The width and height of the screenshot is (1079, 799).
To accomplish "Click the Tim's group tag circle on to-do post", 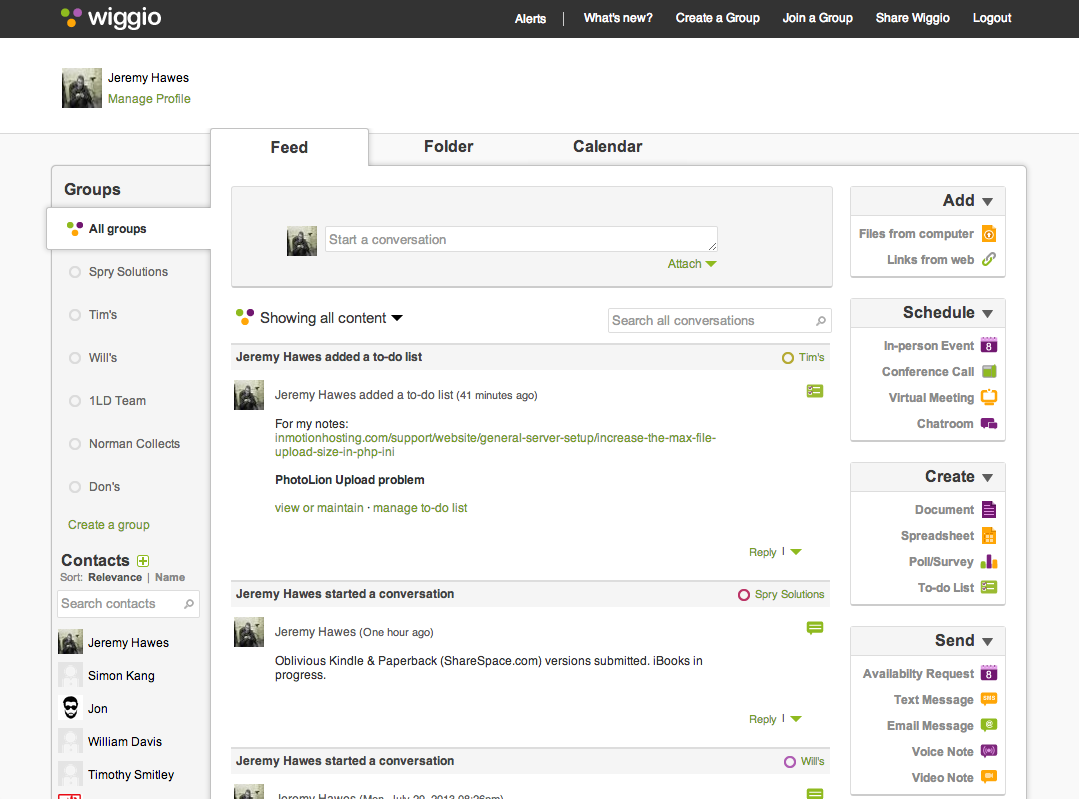I will (x=788, y=358).
